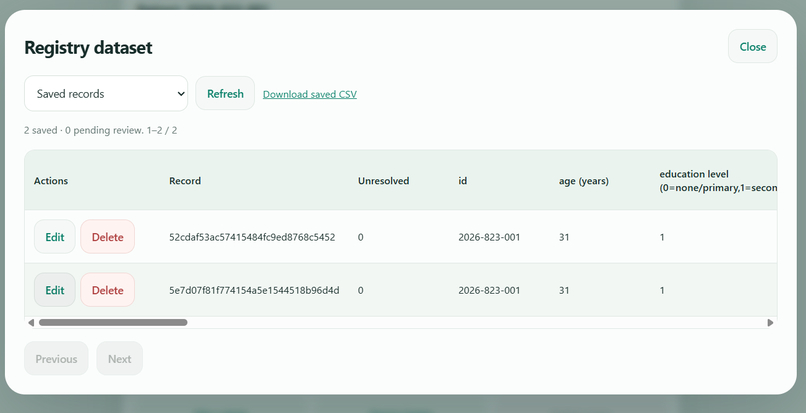The image size is (806, 413).
Task: Click the Previous page button
Action: point(56,358)
